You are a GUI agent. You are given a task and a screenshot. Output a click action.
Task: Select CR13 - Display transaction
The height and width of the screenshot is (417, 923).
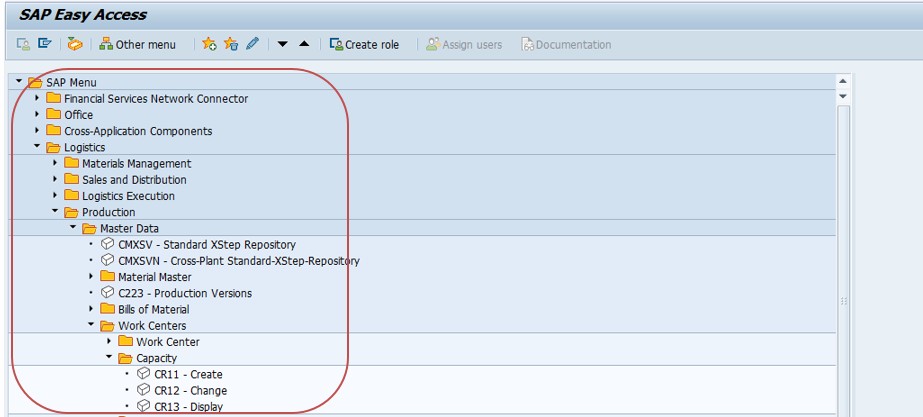[x=188, y=406]
